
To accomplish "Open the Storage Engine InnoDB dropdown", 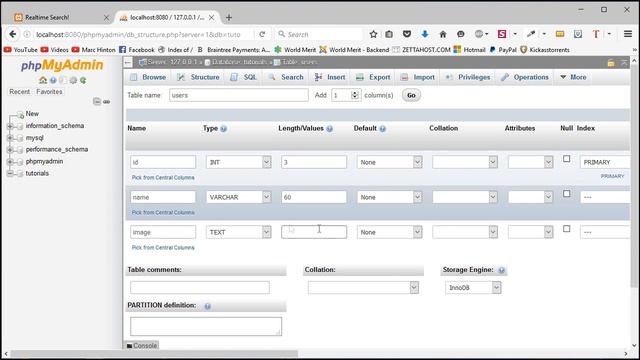I will click(x=473, y=288).
